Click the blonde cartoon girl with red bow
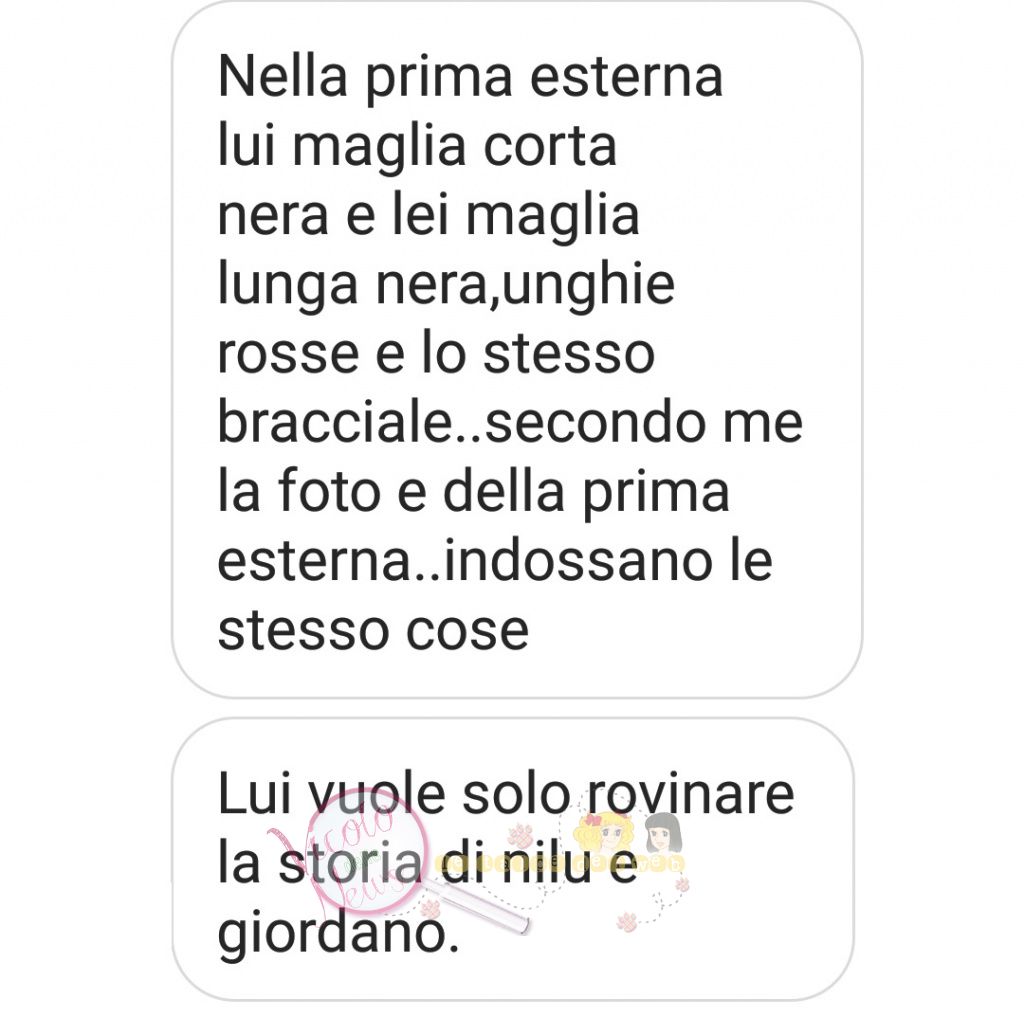The height and width of the screenshot is (1017, 1024). tap(604, 833)
